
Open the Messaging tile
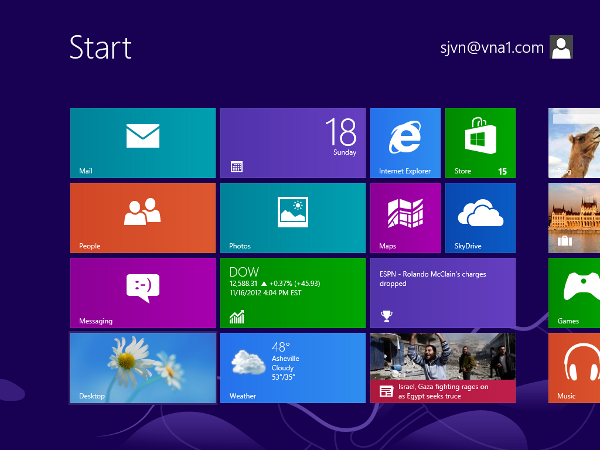[x=143, y=293]
